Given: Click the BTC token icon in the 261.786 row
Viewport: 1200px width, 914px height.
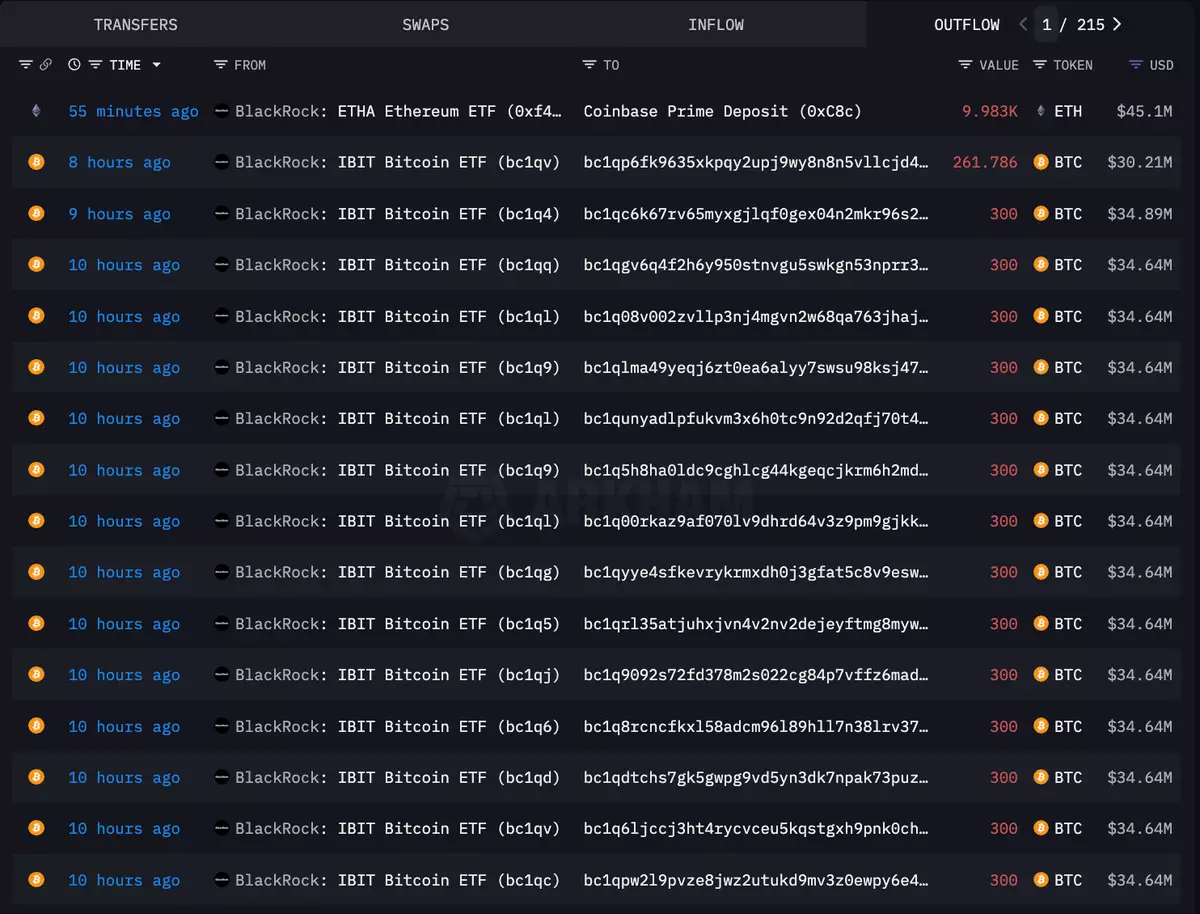Looking at the screenshot, I should coord(1041,162).
